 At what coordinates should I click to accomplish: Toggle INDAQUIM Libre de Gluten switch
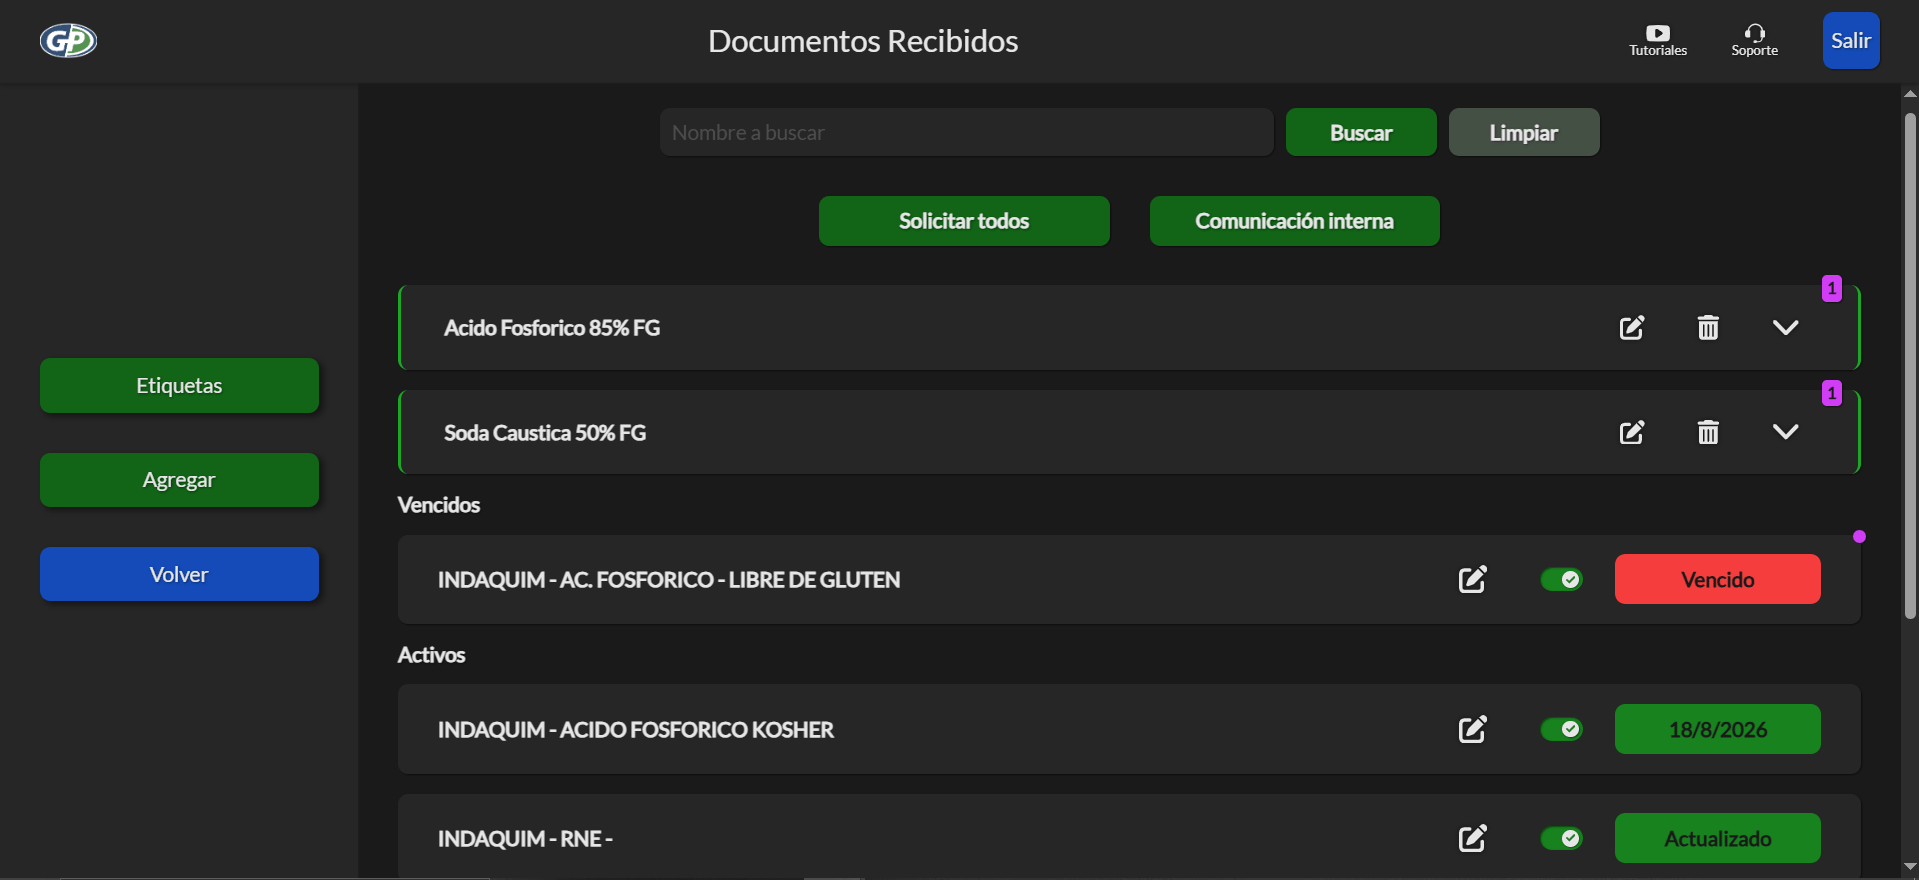[1561, 580]
